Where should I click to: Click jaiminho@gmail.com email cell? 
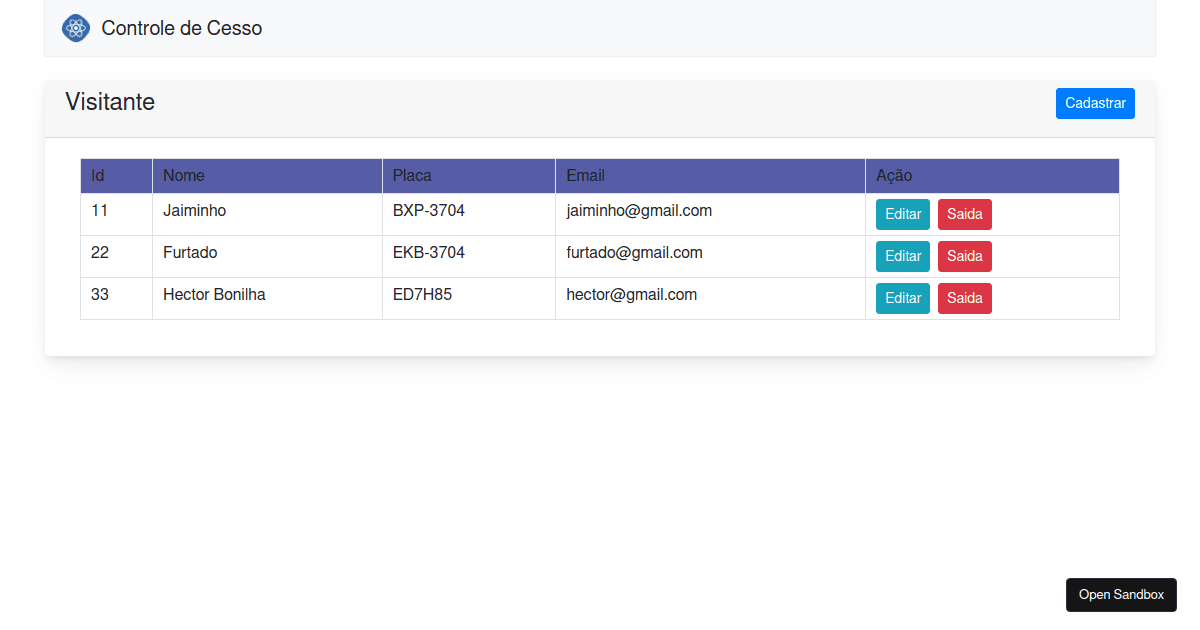click(639, 211)
